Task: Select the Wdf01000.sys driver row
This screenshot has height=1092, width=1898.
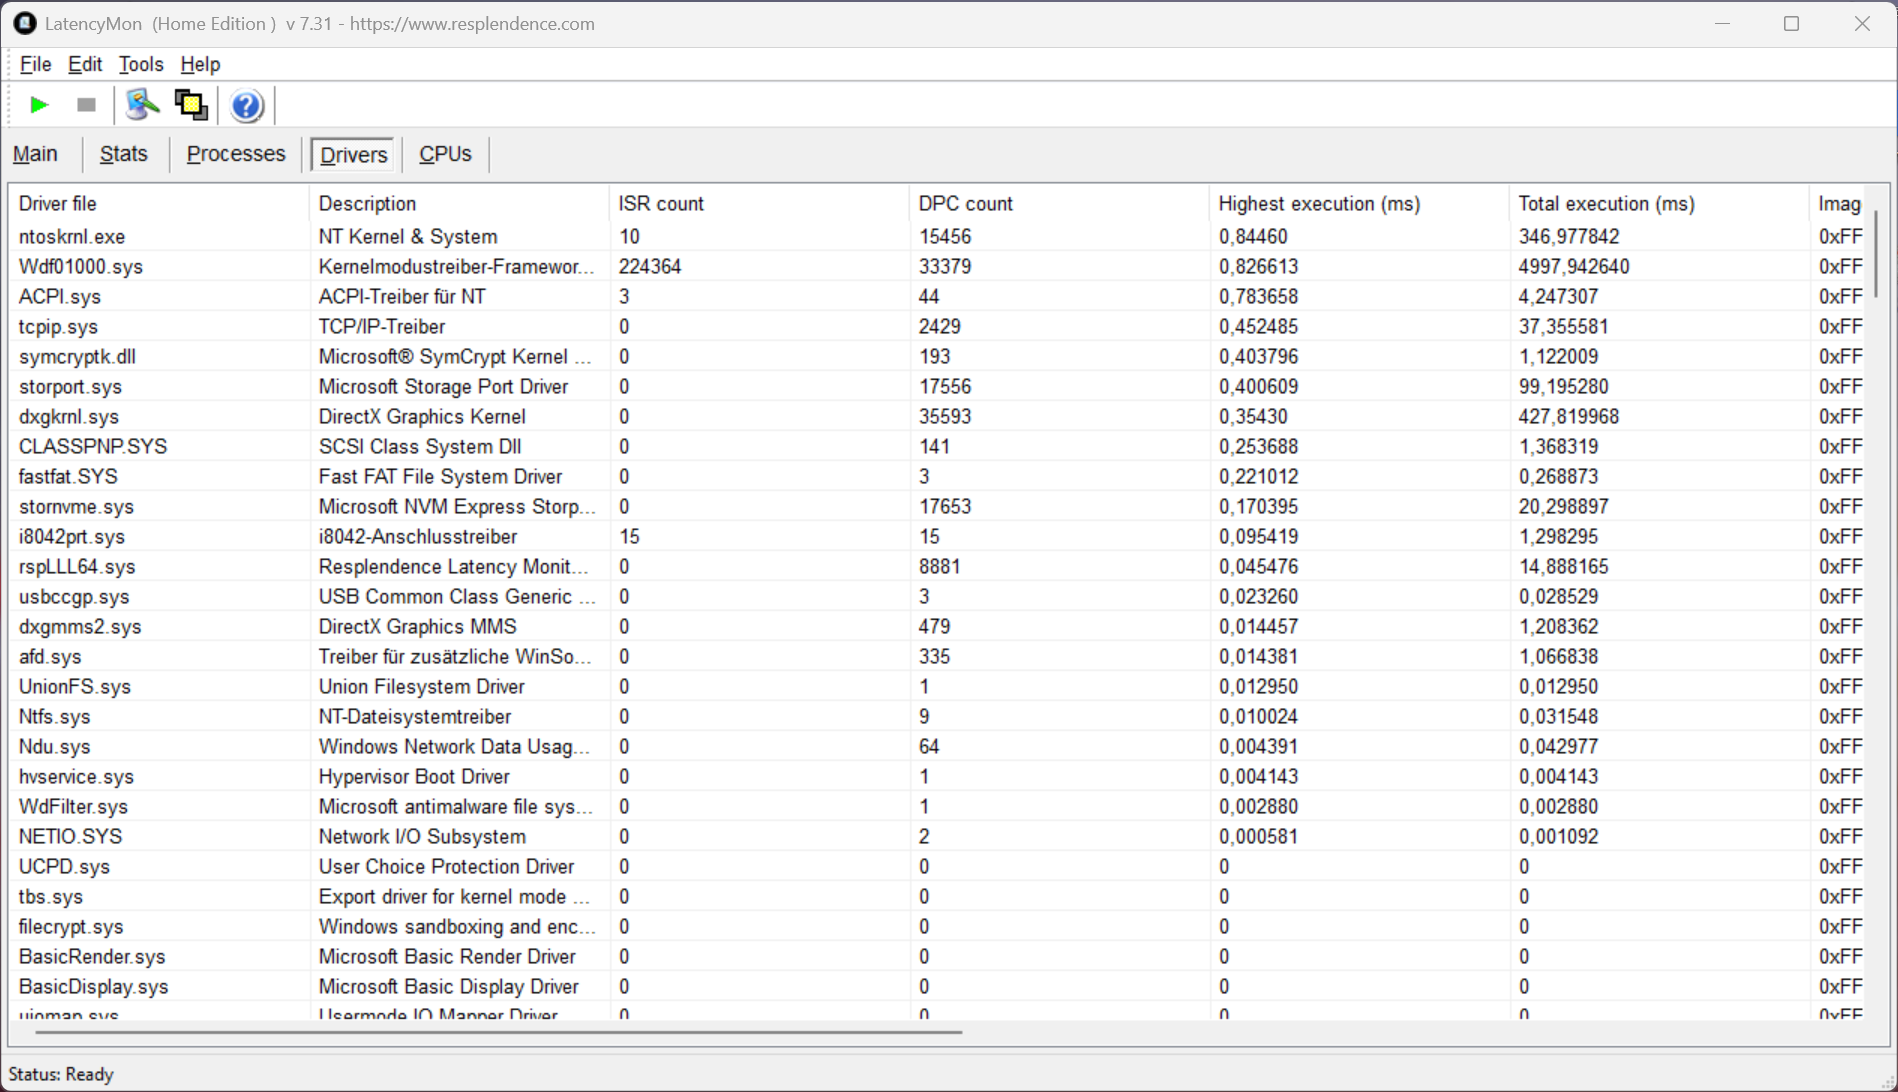Action: (81, 267)
